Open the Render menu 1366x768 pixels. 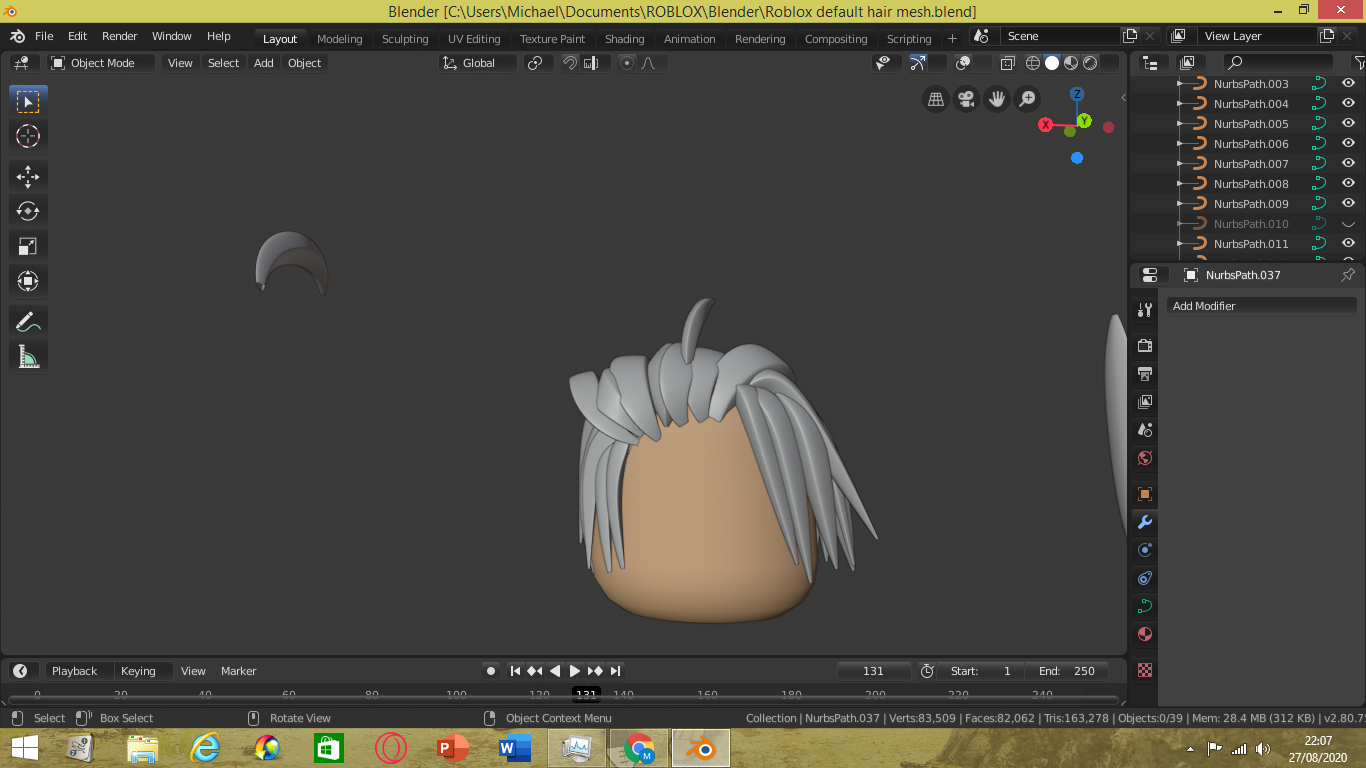119,36
